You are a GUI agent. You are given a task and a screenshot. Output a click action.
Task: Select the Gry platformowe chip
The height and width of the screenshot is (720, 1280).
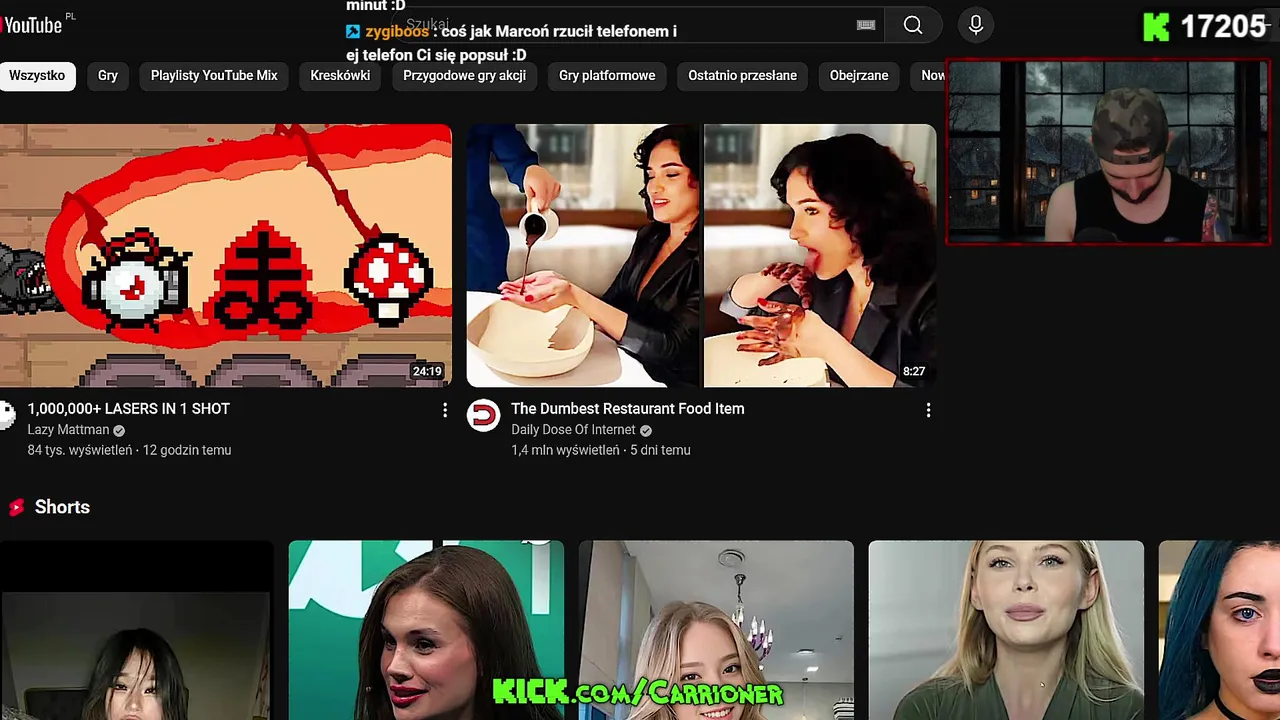[607, 76]
